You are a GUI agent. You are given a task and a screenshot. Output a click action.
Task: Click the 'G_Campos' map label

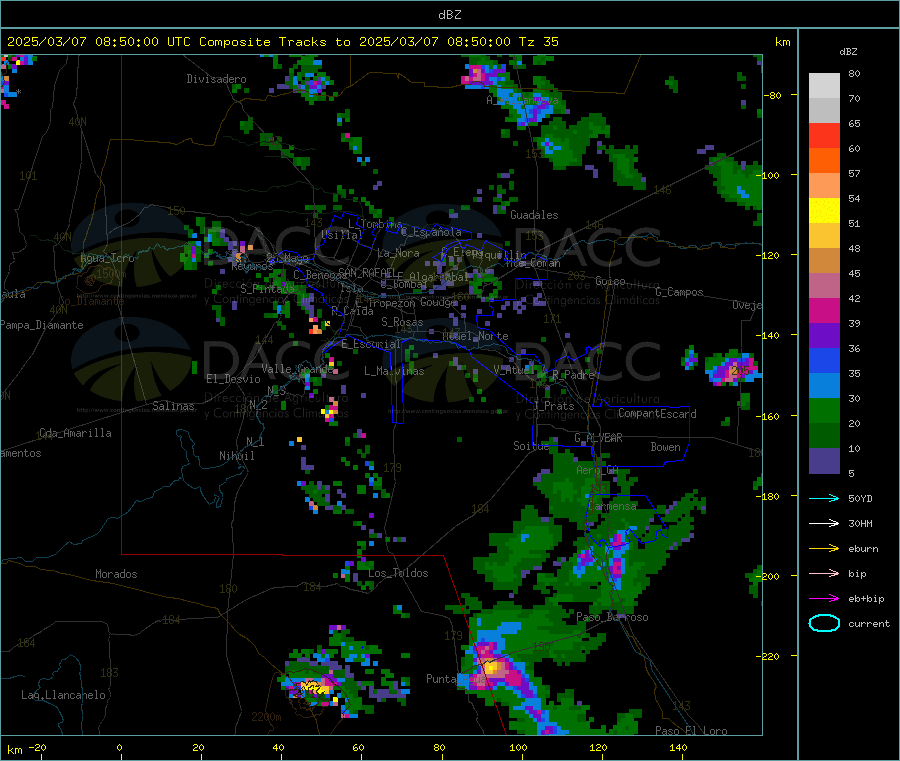pyautogui.click(x=679, y=292)
